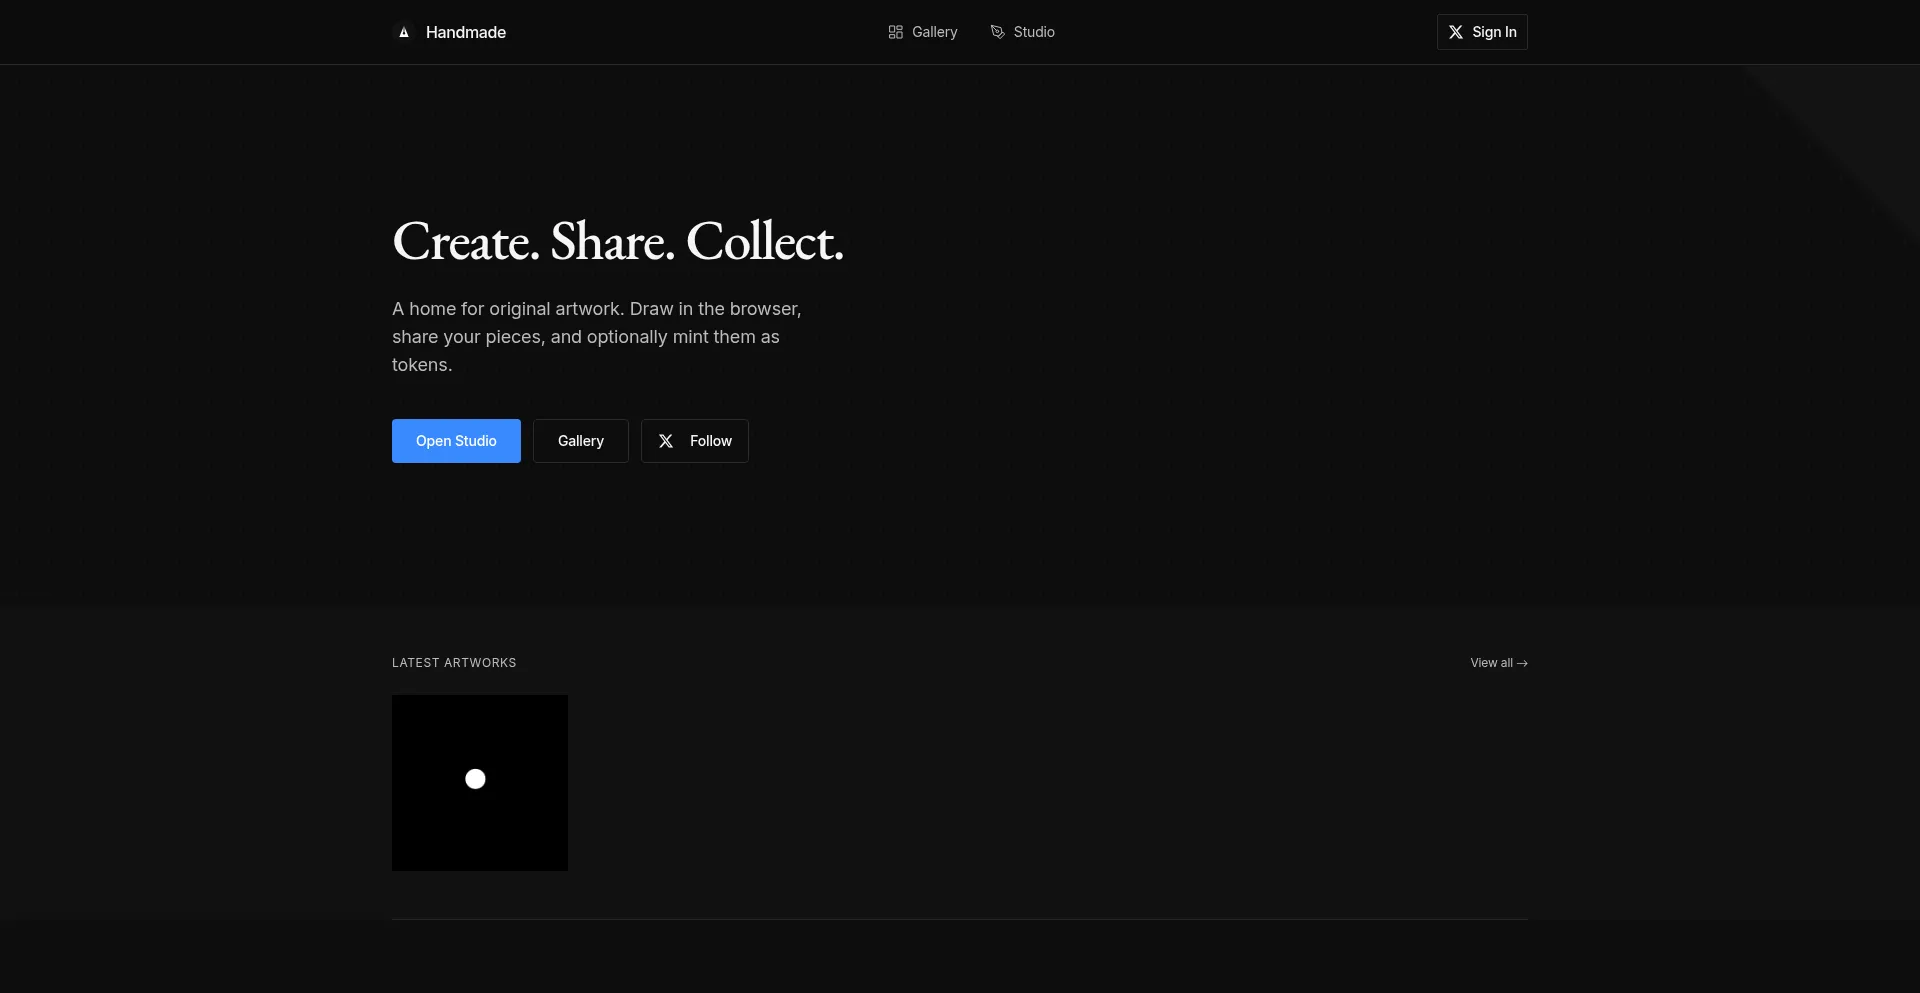This screenshot has height=993, width=1920.
Task: Click the 'A home for original artwork' description
Action: [596, 337]
